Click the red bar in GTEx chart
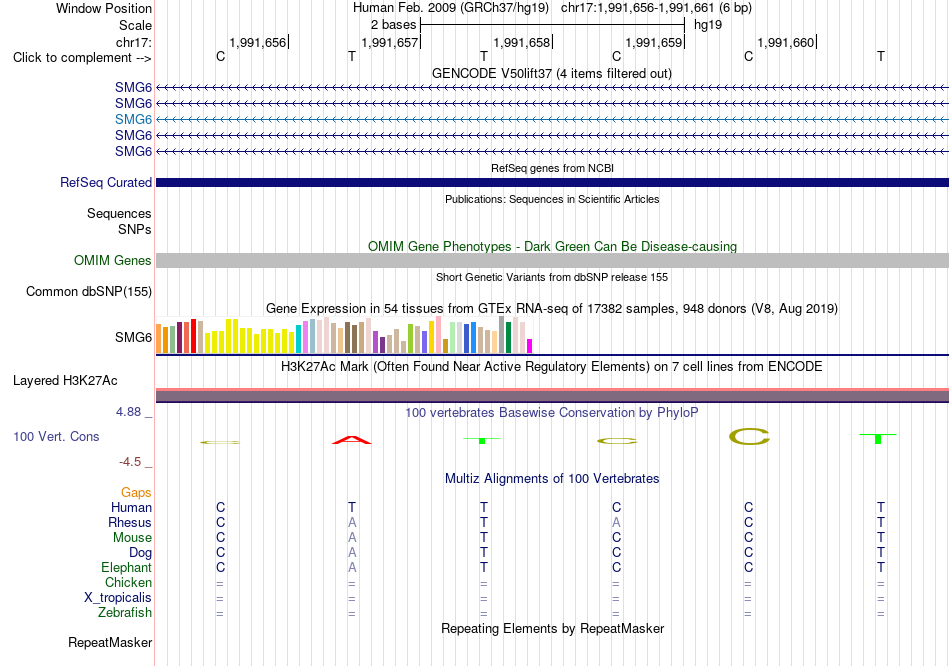The width and height of the screenshot is (950, 666). click(x=193, y=336)
